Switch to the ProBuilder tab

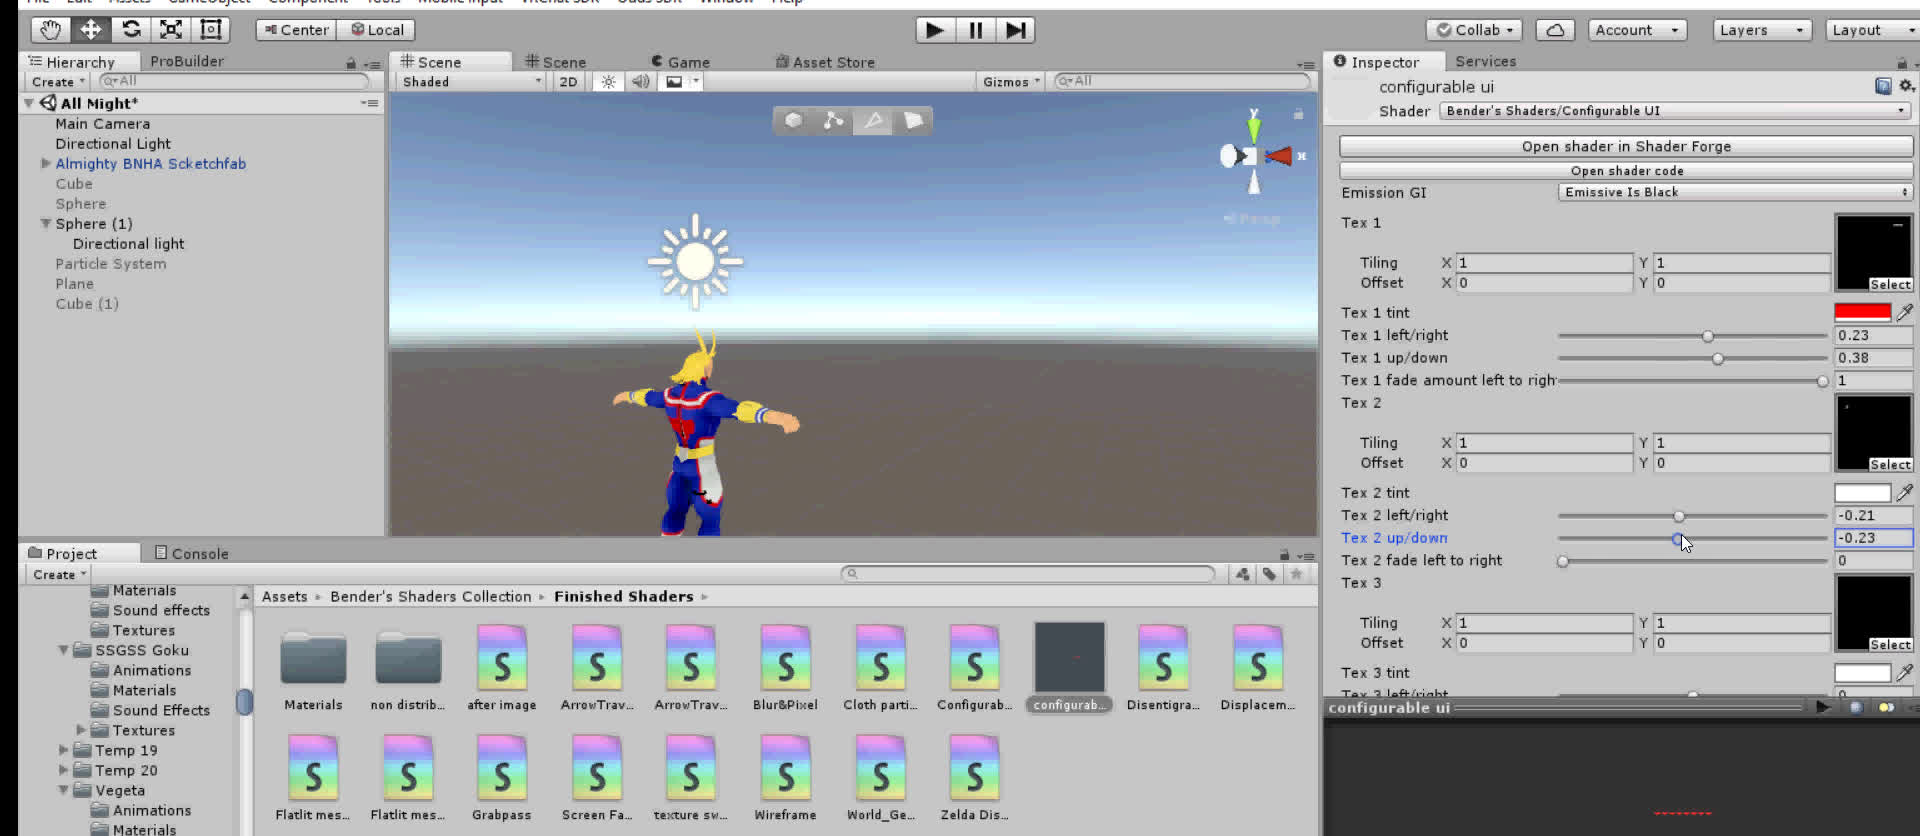click(x=187, y=61)
